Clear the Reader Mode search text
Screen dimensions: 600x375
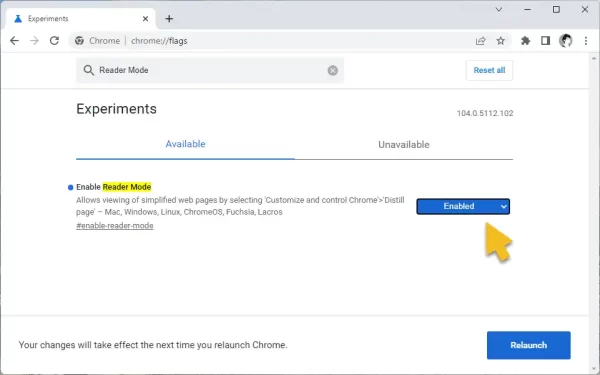[333, 70]
